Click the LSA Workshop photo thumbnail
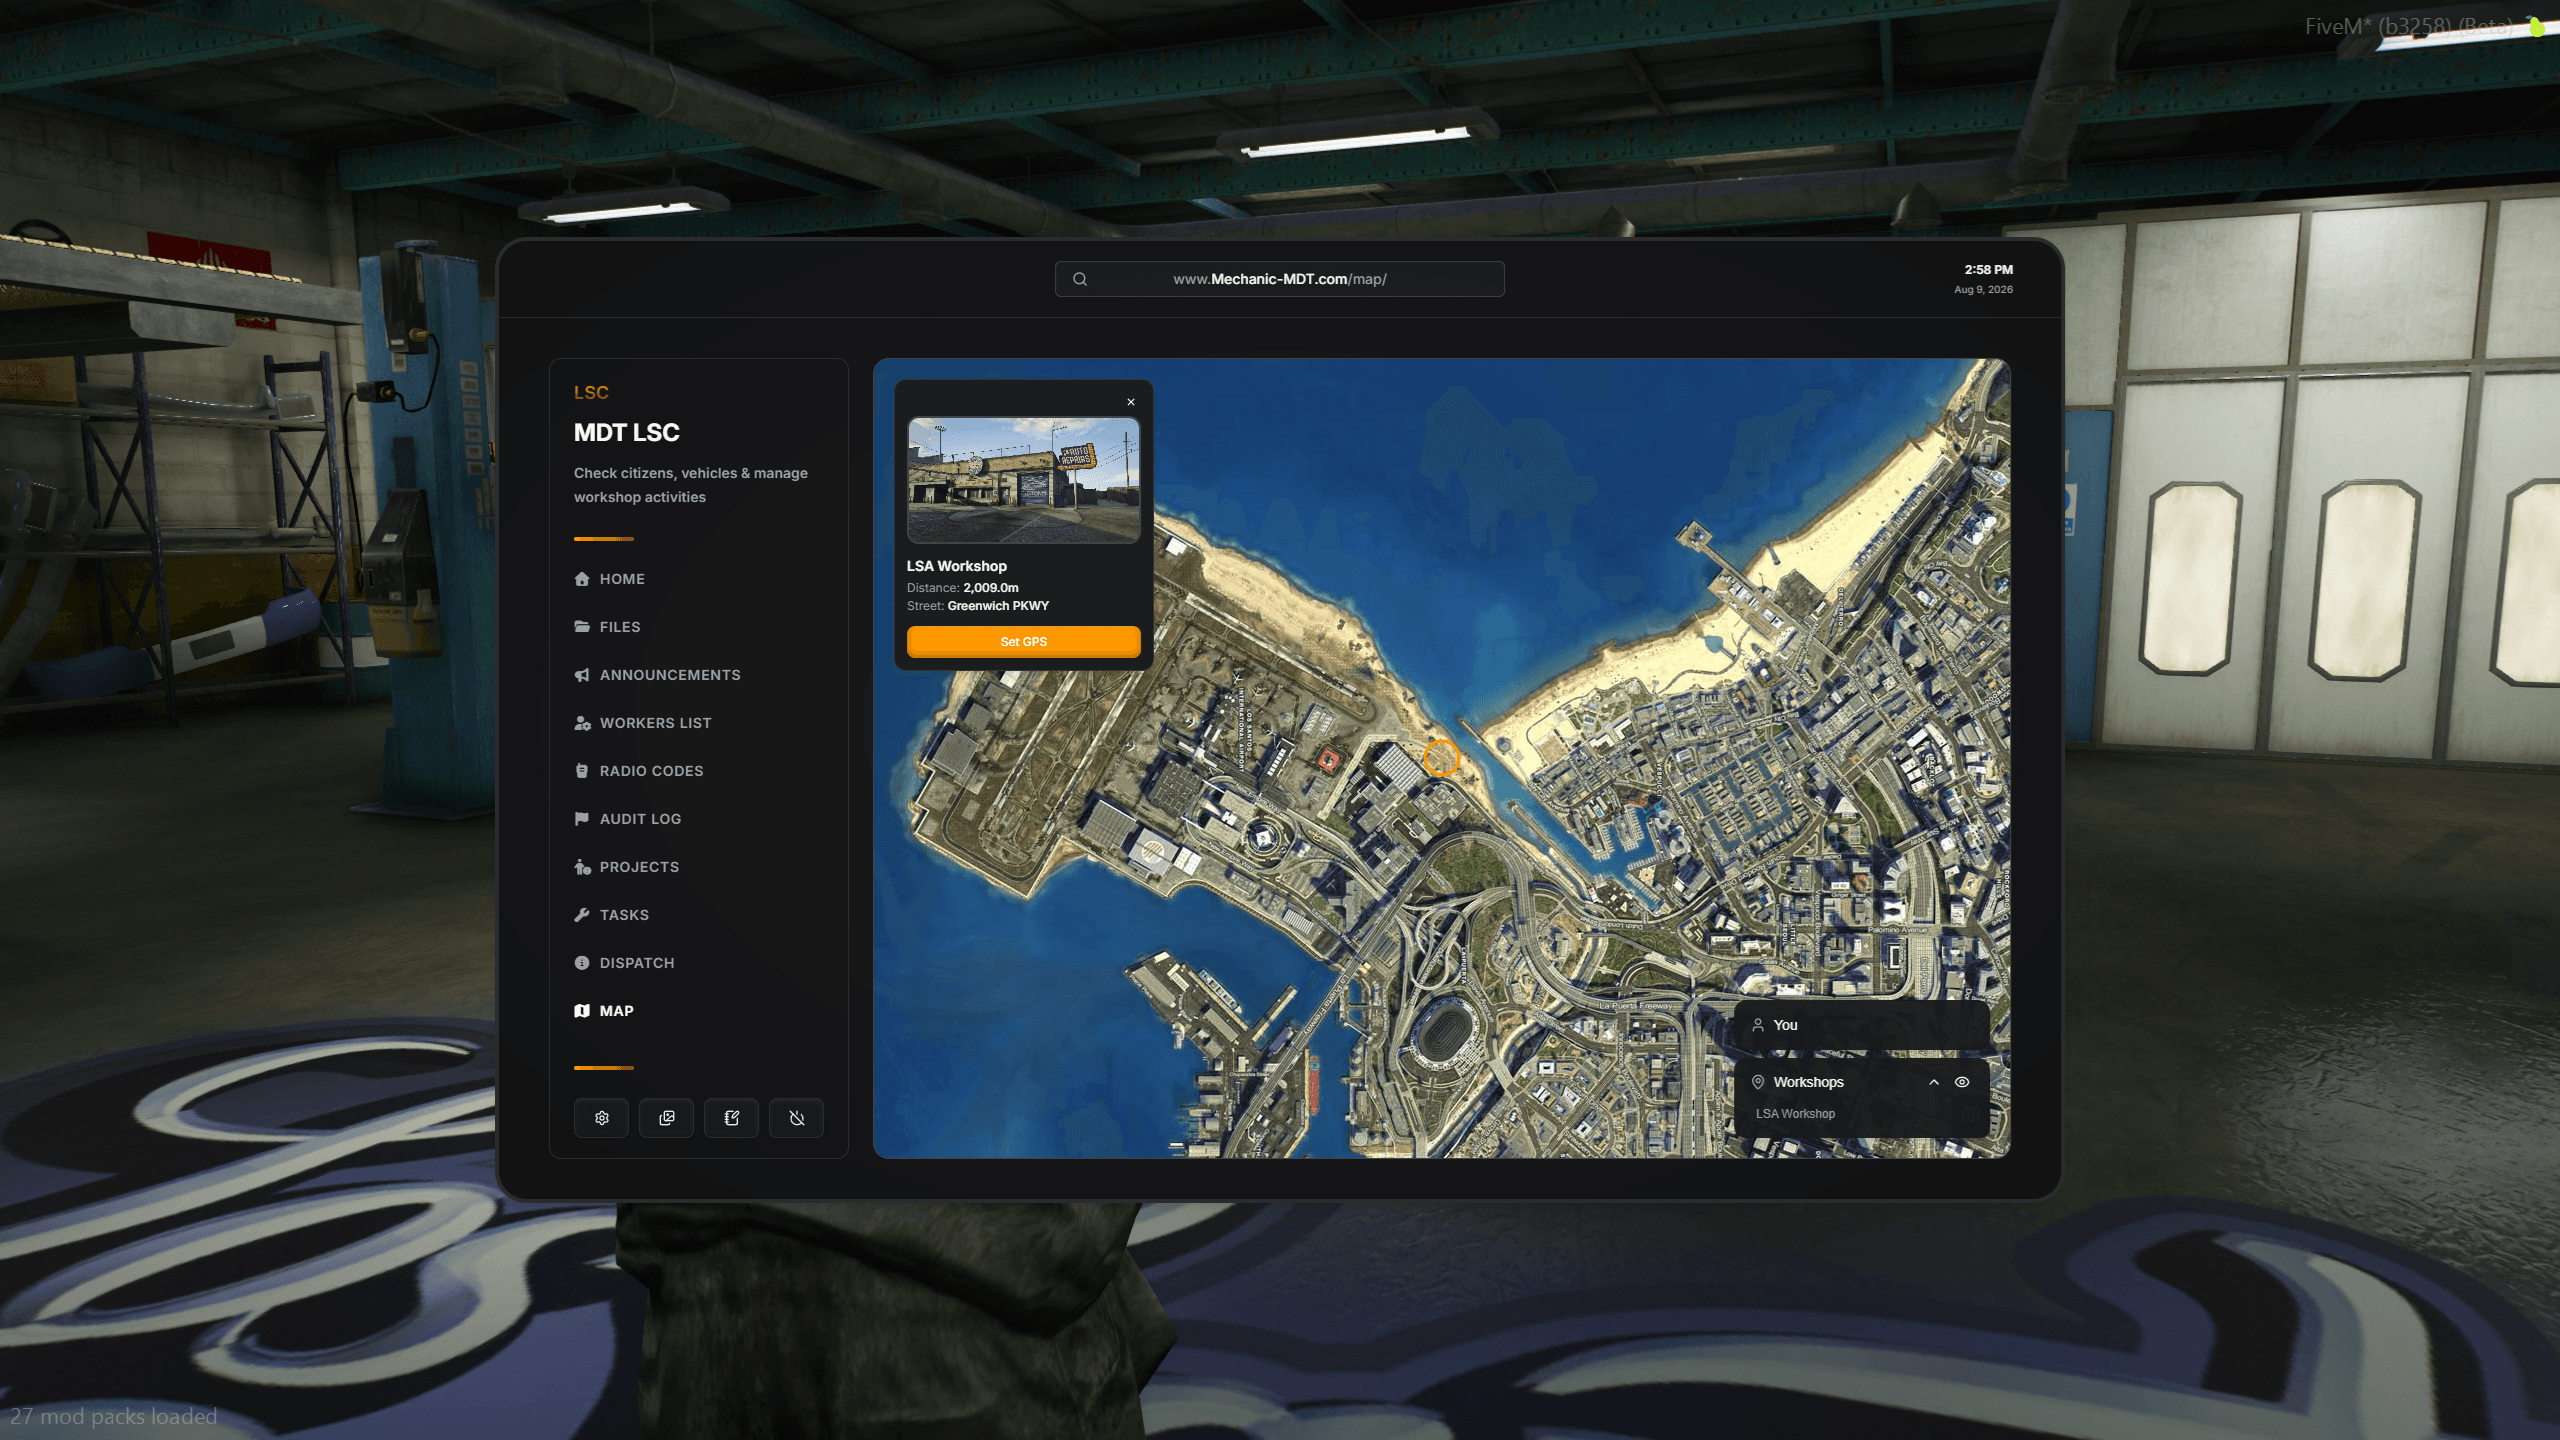Viewport: 2560px width, 1440px height. (1023, 480)
